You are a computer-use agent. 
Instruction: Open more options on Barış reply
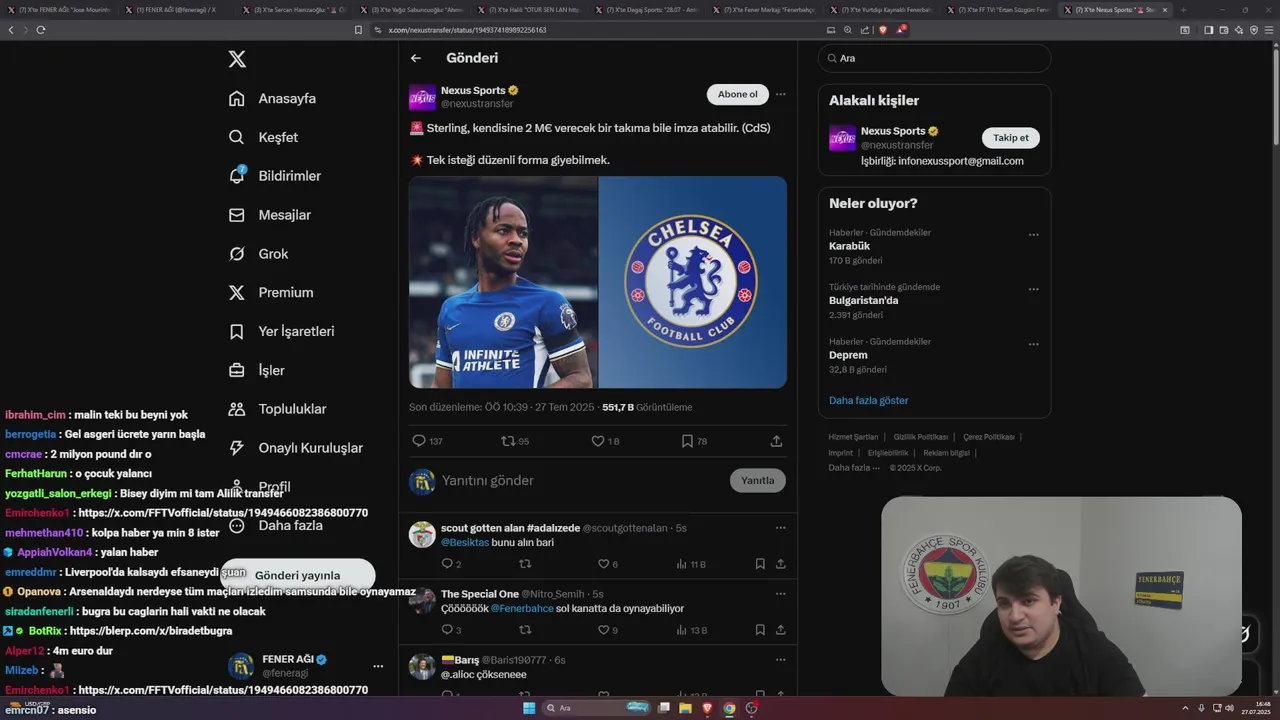coord(781,660)
